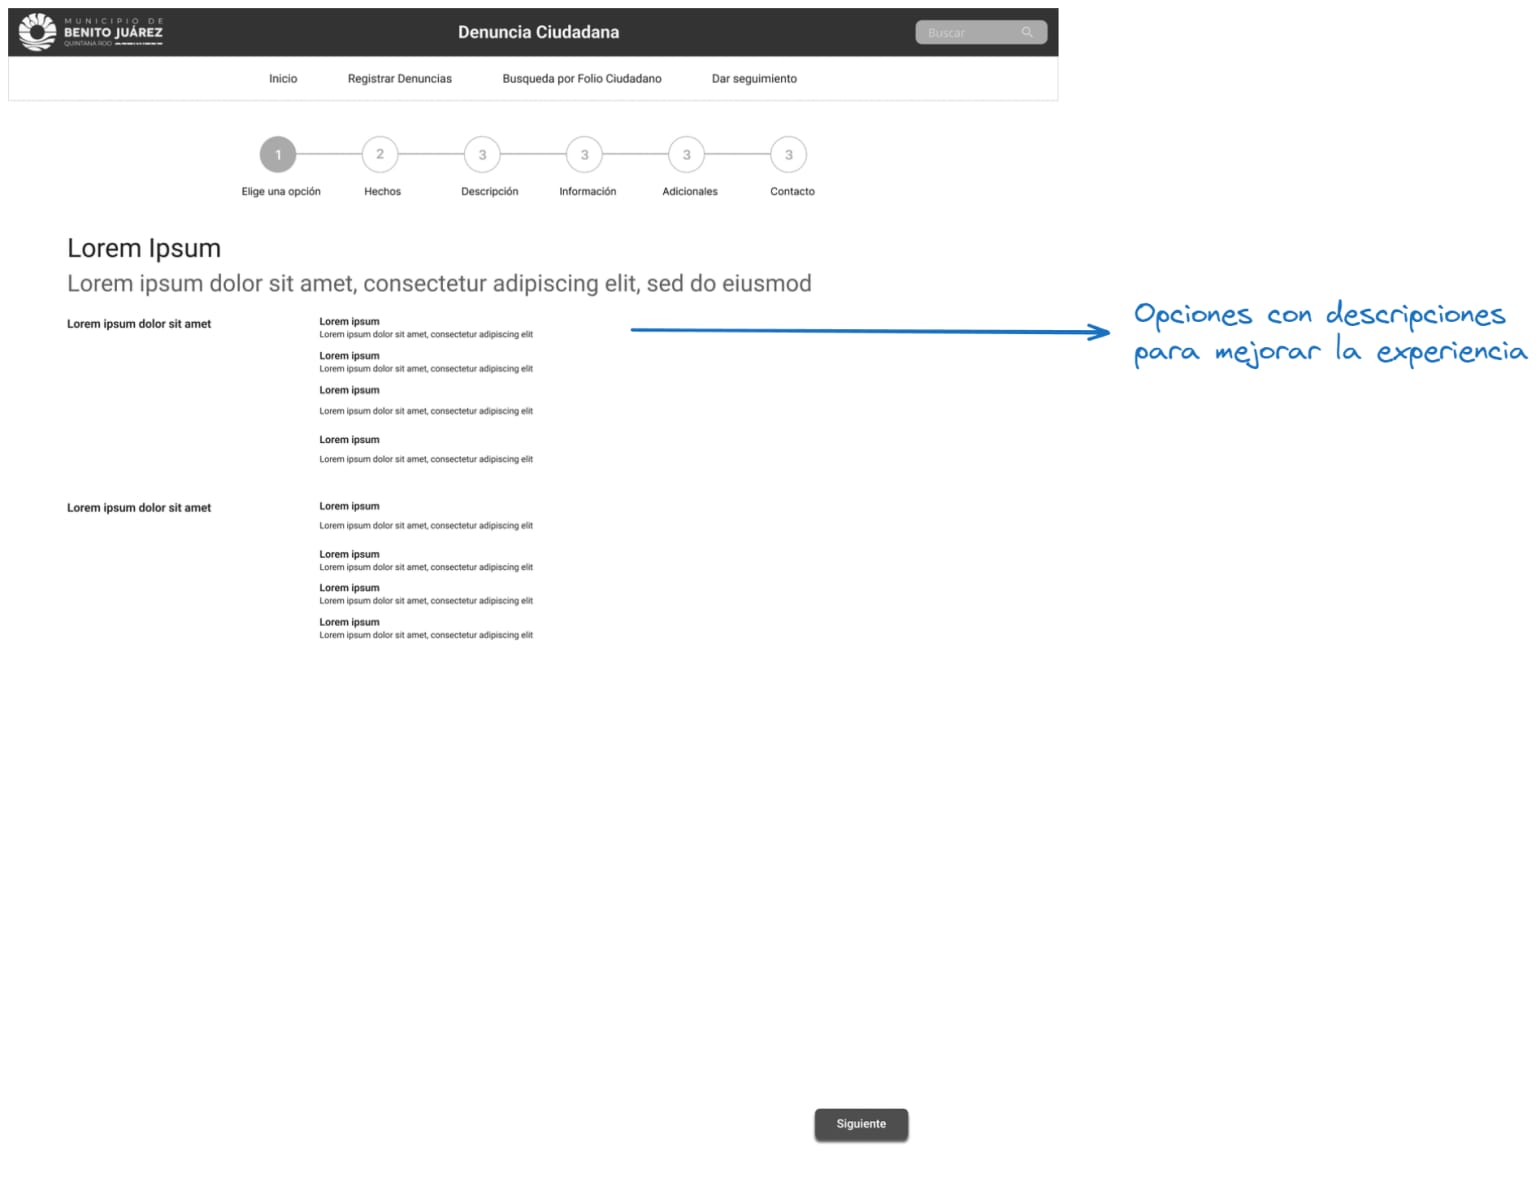Choose the first option in the bottom group
Image resolution: width=1536 pixels, height=1195 pixels.
click(349, 507)
